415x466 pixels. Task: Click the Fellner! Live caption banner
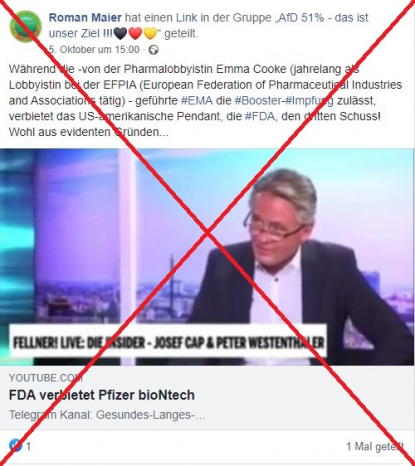[x=168, y=342]
